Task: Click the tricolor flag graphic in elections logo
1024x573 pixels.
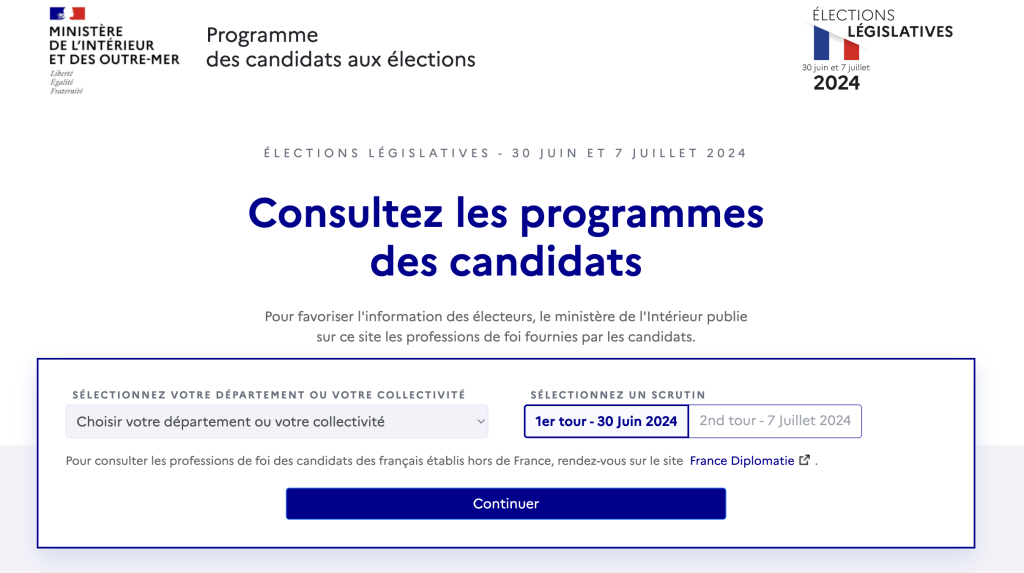Action: tap(837, 43)
